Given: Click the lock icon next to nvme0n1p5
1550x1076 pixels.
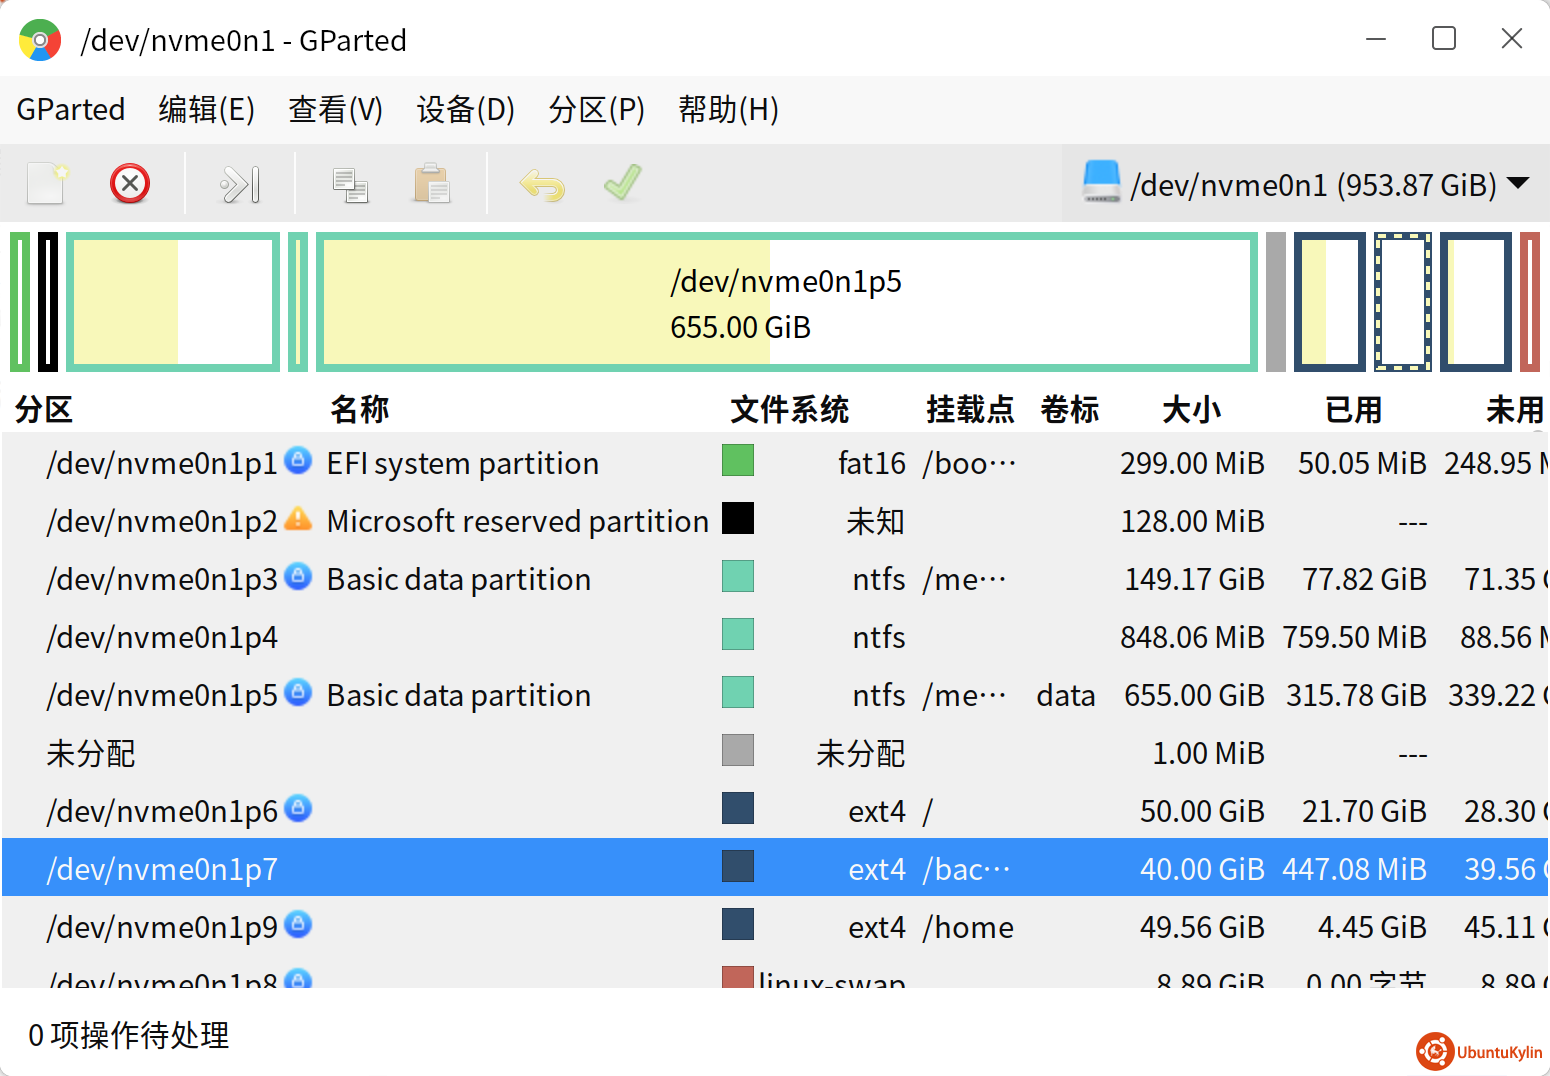Looking at the screenshot, I should point(298,692).
